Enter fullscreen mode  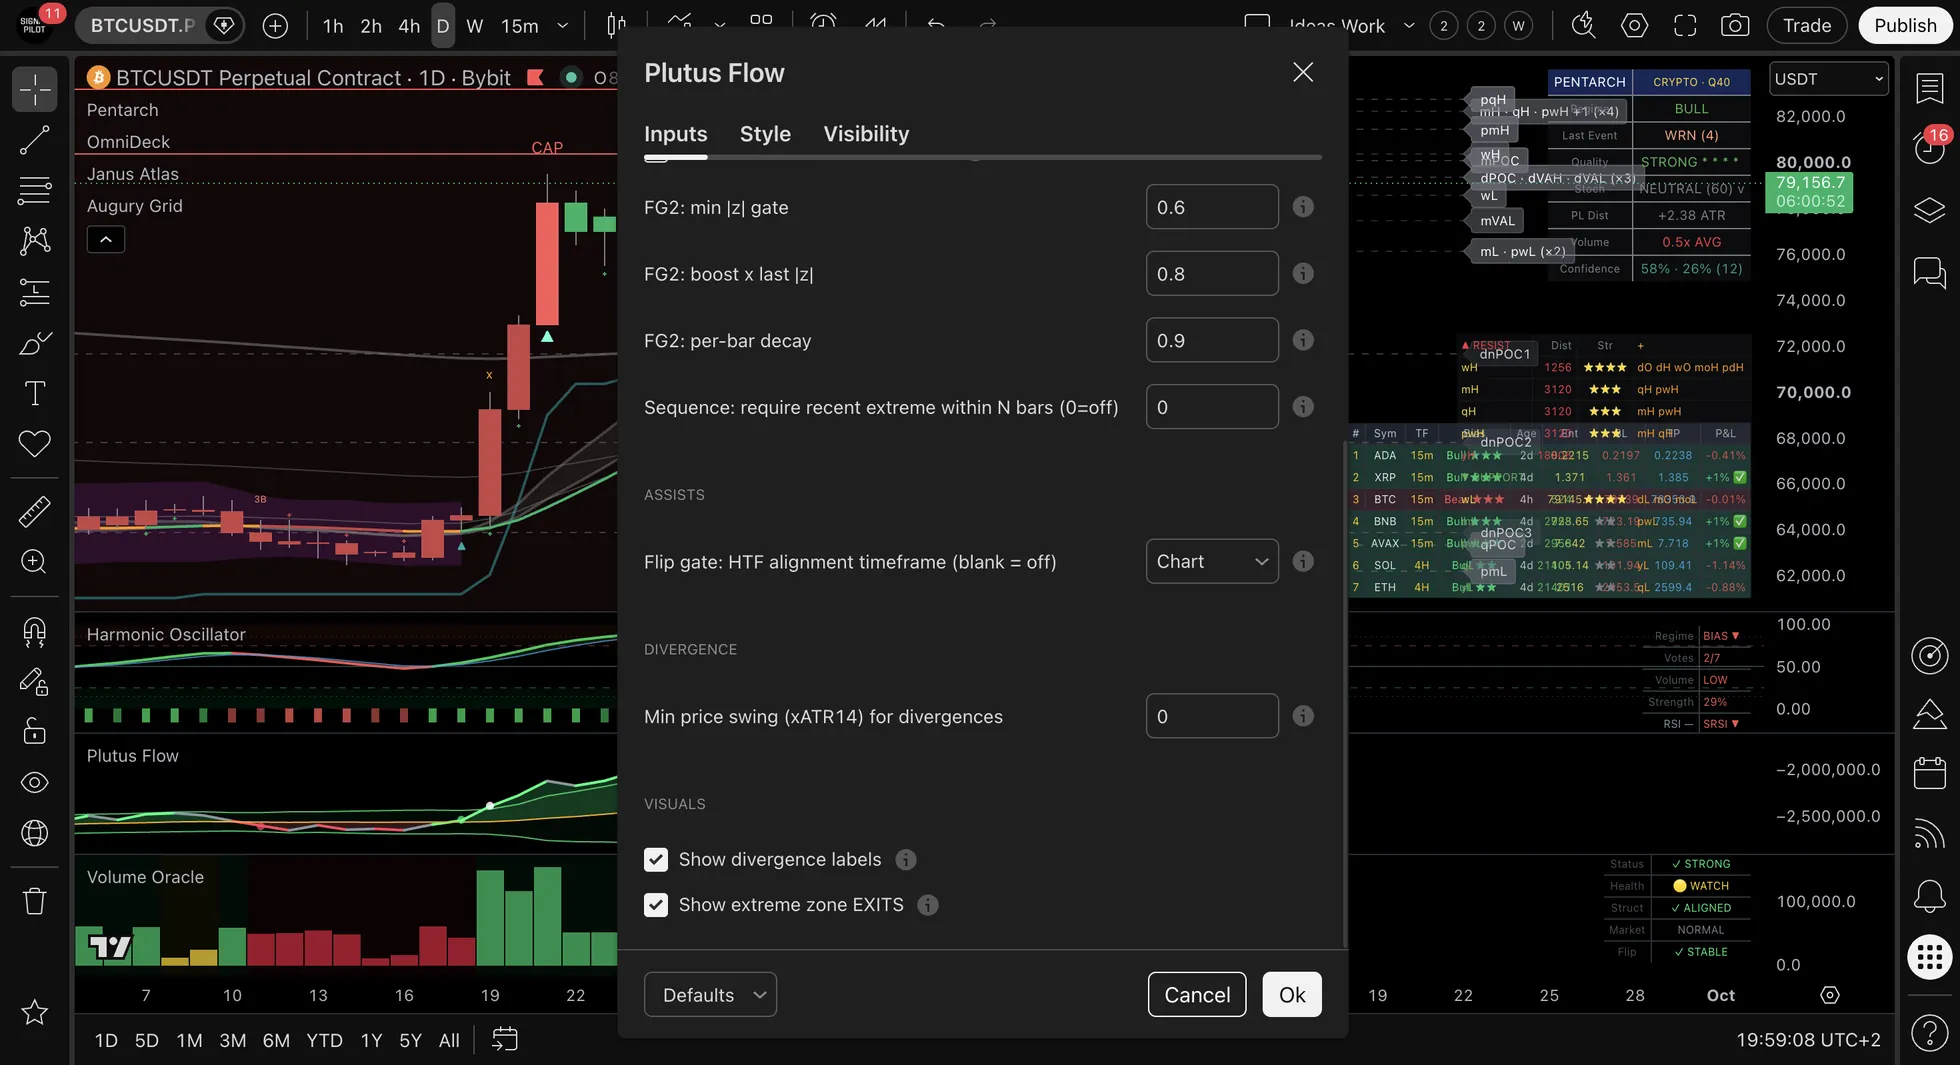(1685, 26)
